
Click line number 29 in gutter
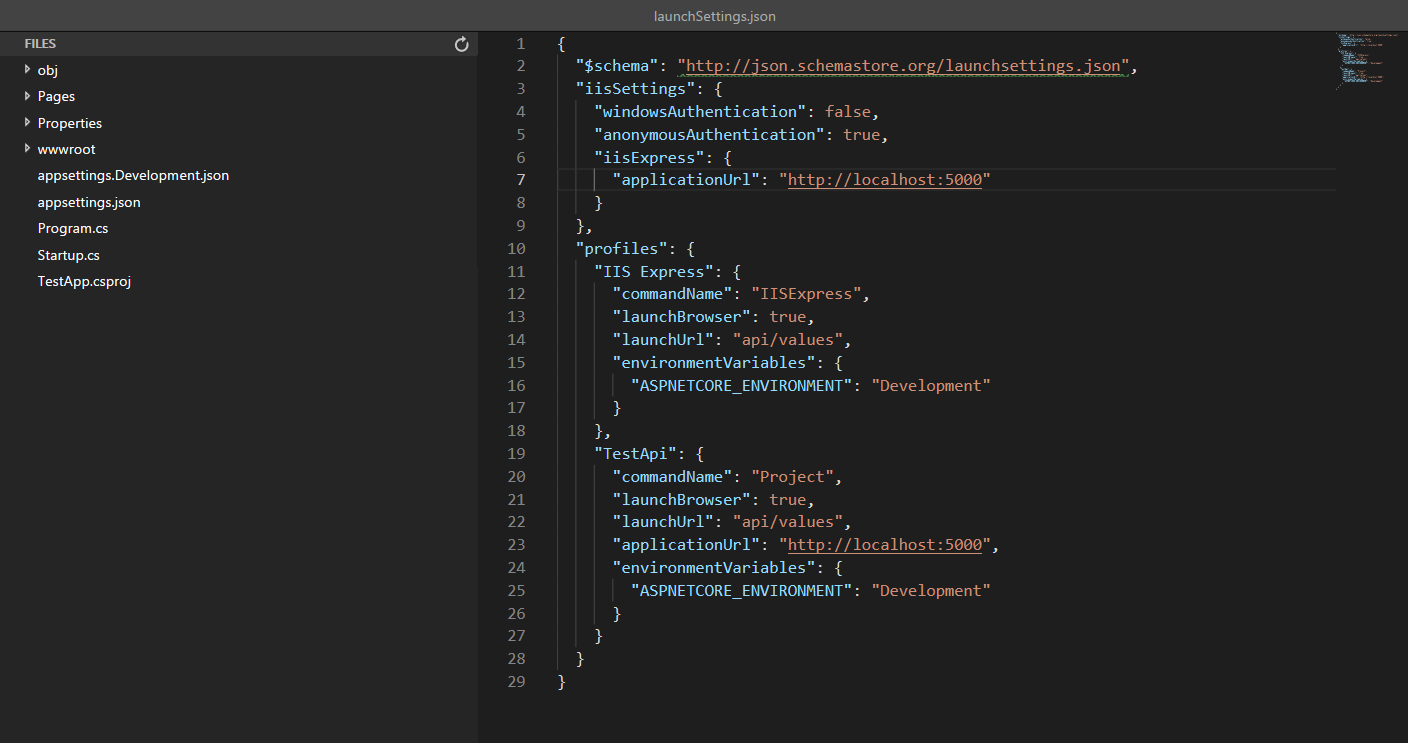click(x=516, y=681)
